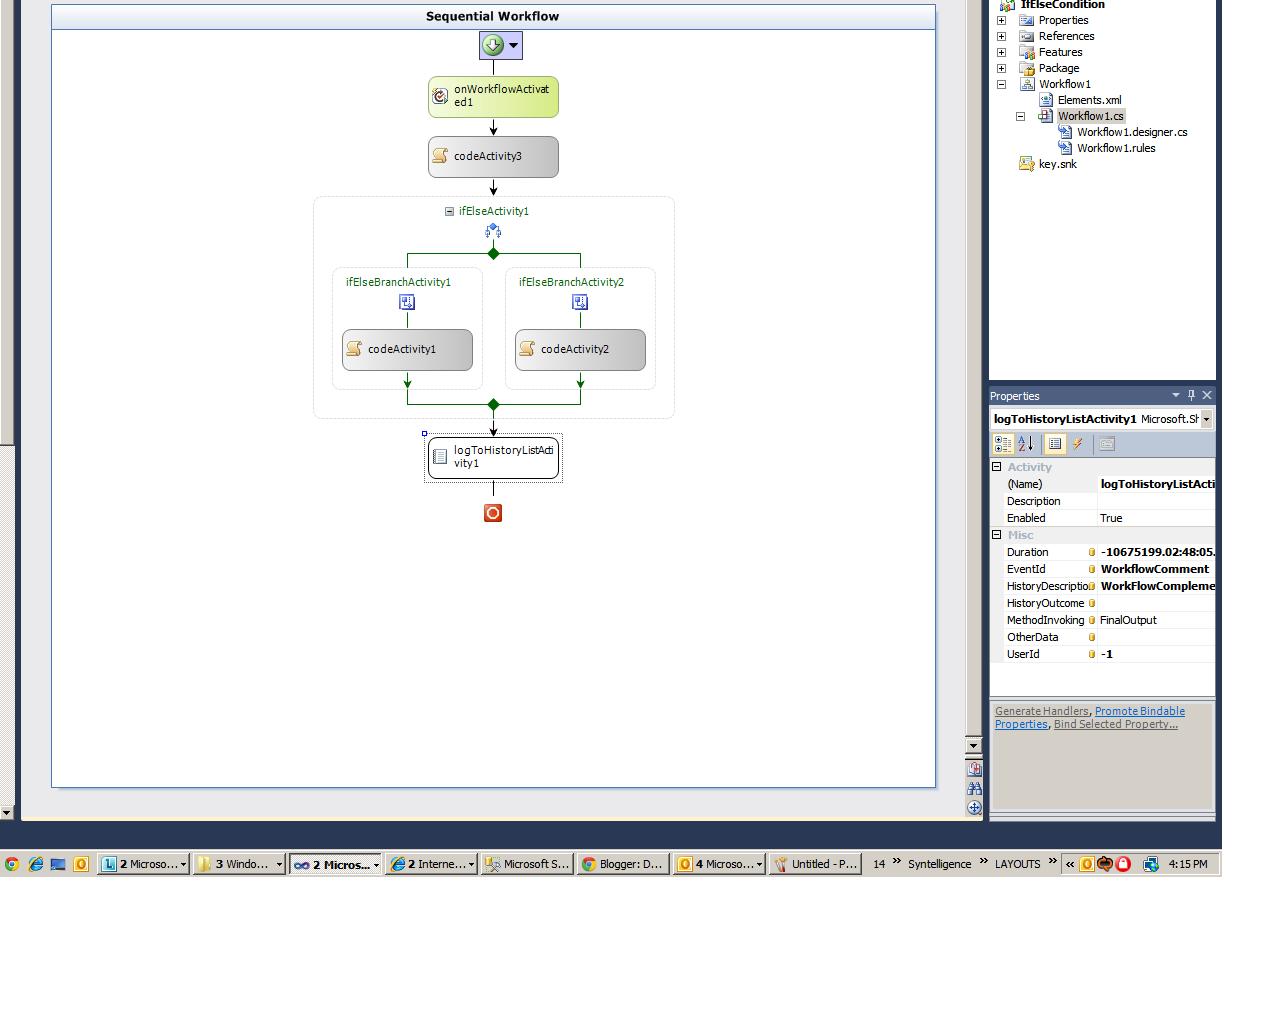Toggle Categorized view in Properties panel

[x=1003, y=444]
